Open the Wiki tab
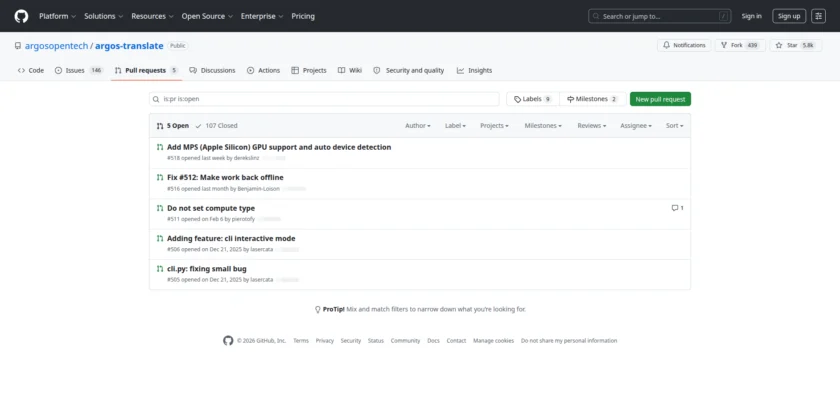 (x=350, y=70)
